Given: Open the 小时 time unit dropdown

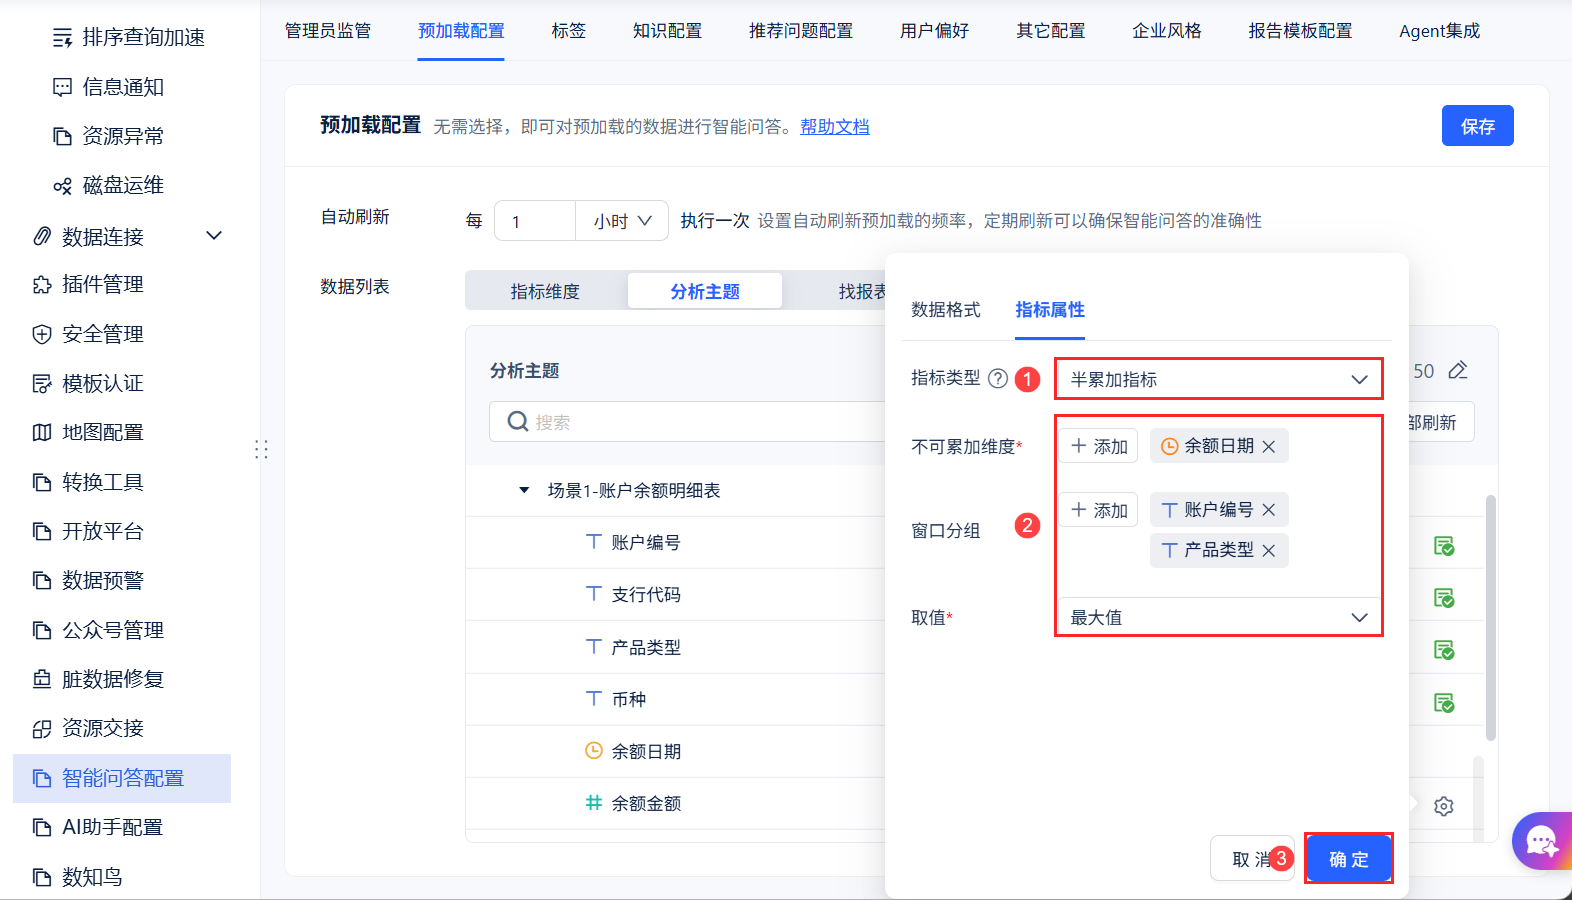Looking at the screenshot, I should point(622,221).
